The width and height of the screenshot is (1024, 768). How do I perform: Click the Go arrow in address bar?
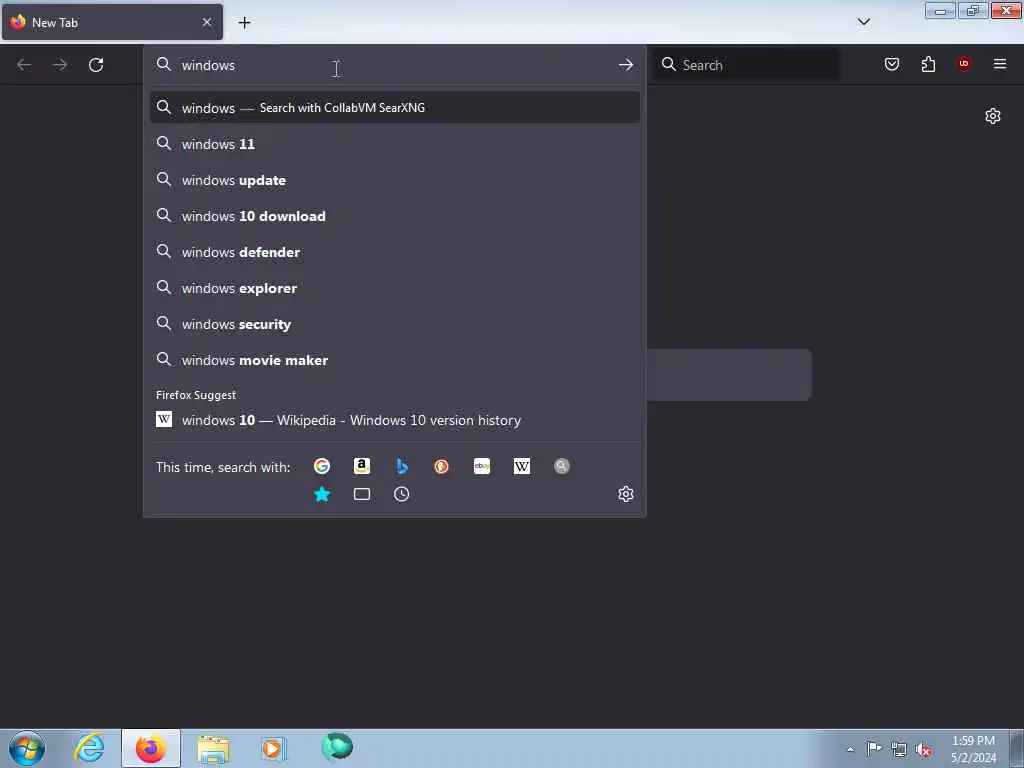(x=626, y=65)
